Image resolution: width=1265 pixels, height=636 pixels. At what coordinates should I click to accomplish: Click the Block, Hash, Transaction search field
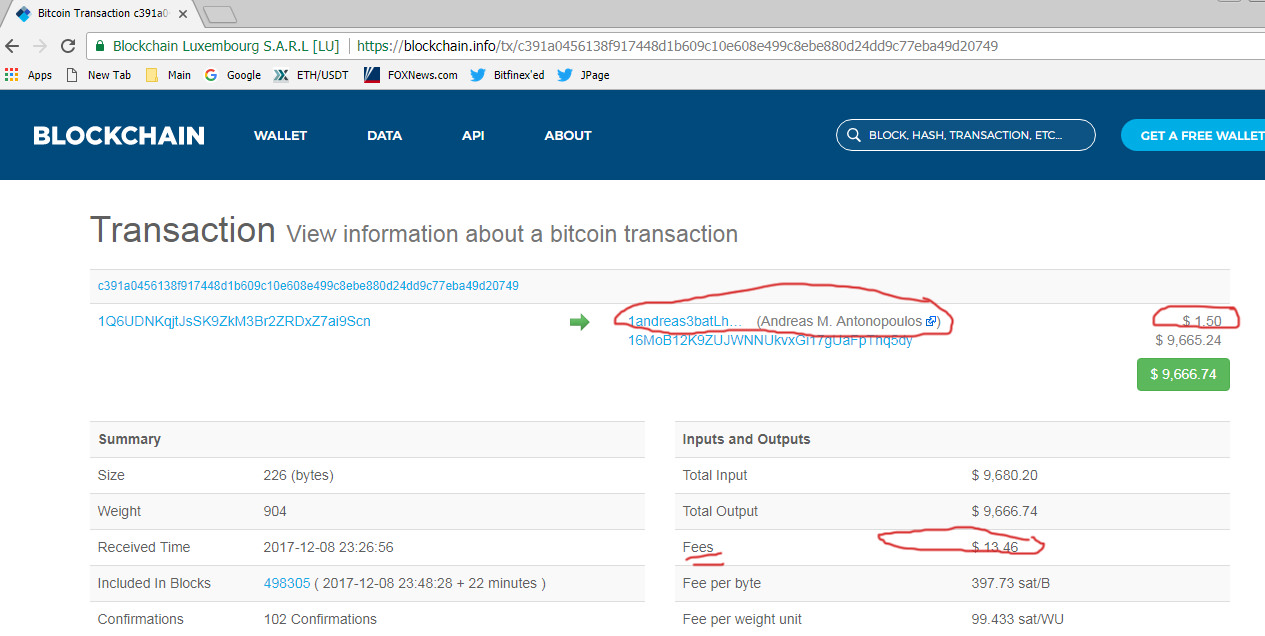tap(966, 135)
